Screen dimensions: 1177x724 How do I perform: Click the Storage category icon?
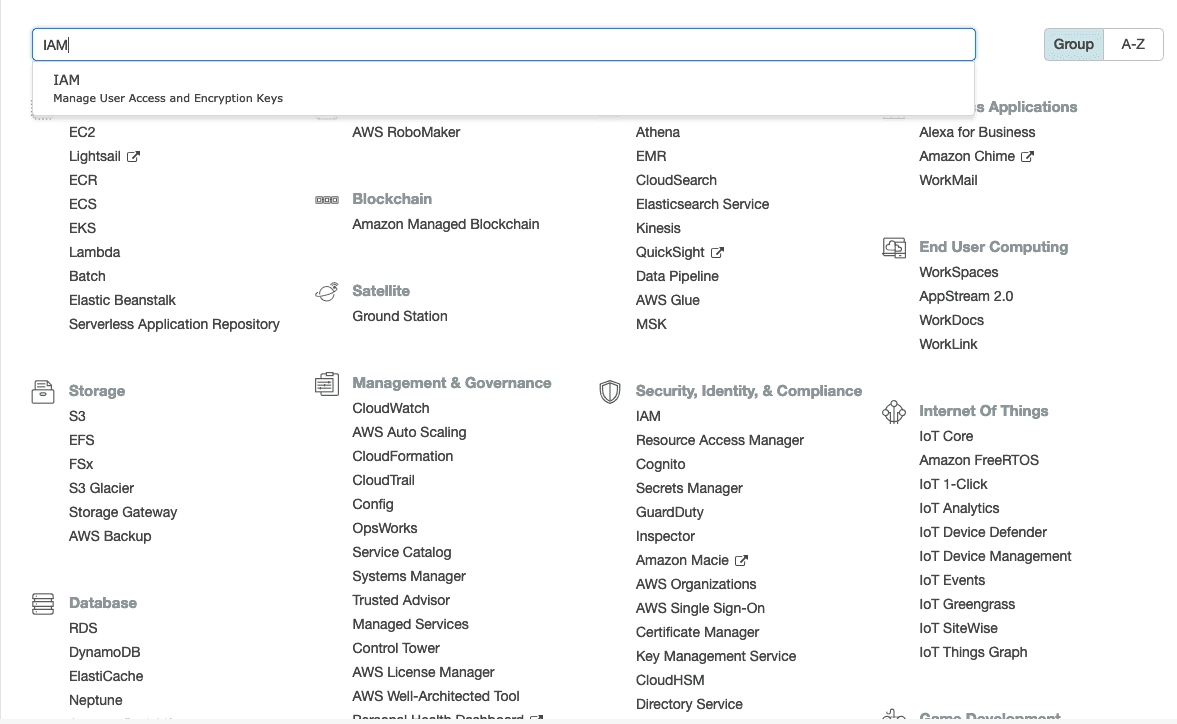(42, 391)
